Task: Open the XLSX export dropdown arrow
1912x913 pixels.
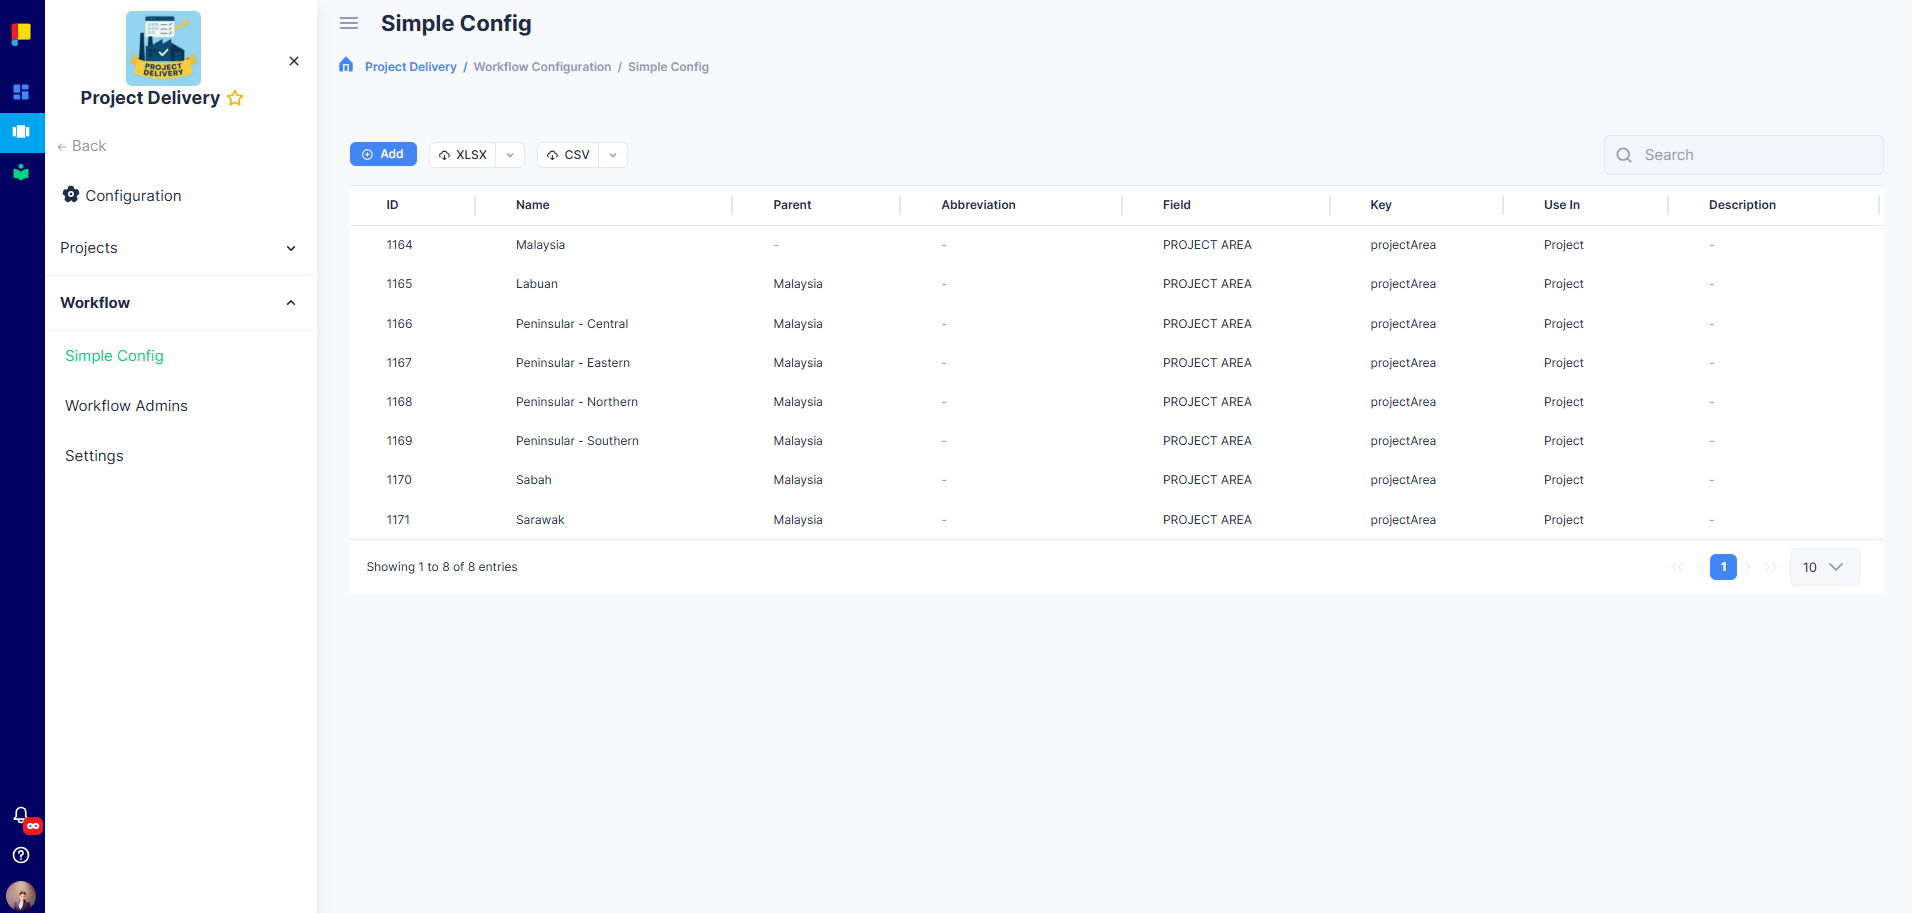Action: [x=509, y=155]
